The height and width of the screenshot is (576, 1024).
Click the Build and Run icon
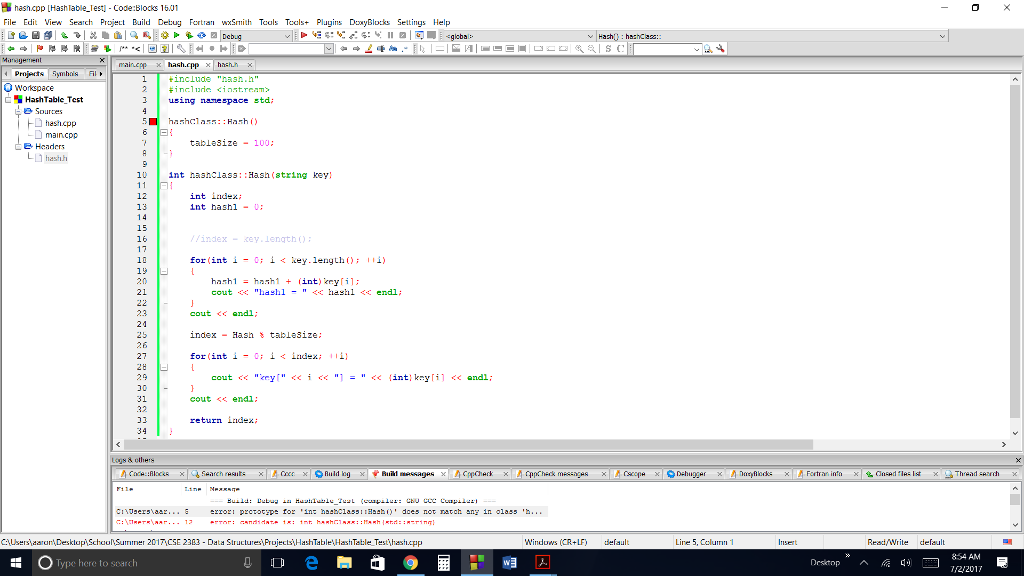[x=190, y=33]
